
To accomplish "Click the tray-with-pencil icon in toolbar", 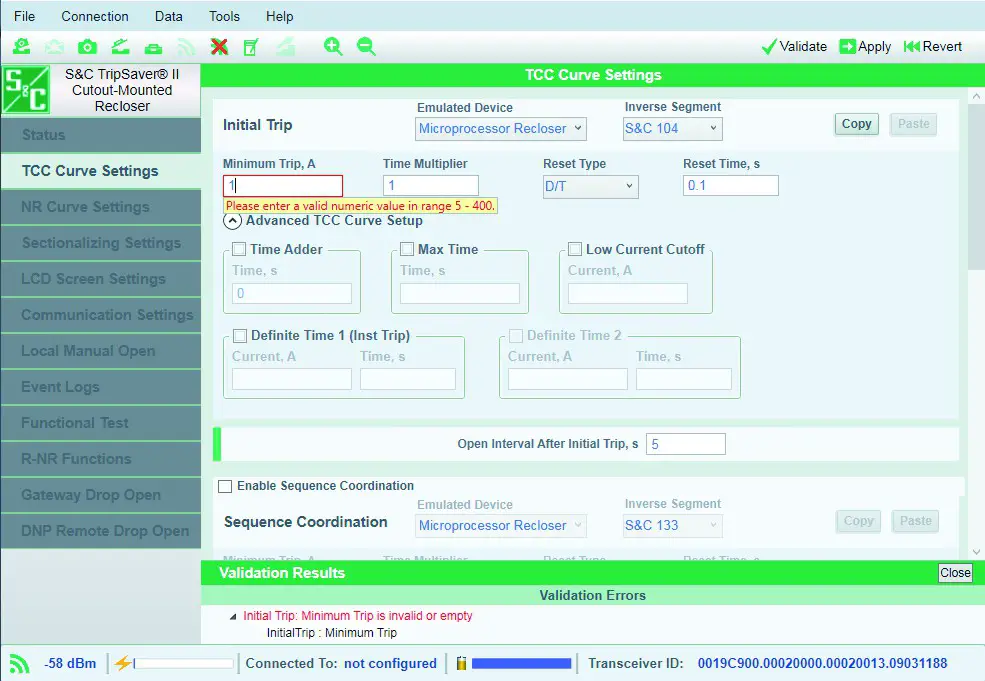I will pos(120,46).
